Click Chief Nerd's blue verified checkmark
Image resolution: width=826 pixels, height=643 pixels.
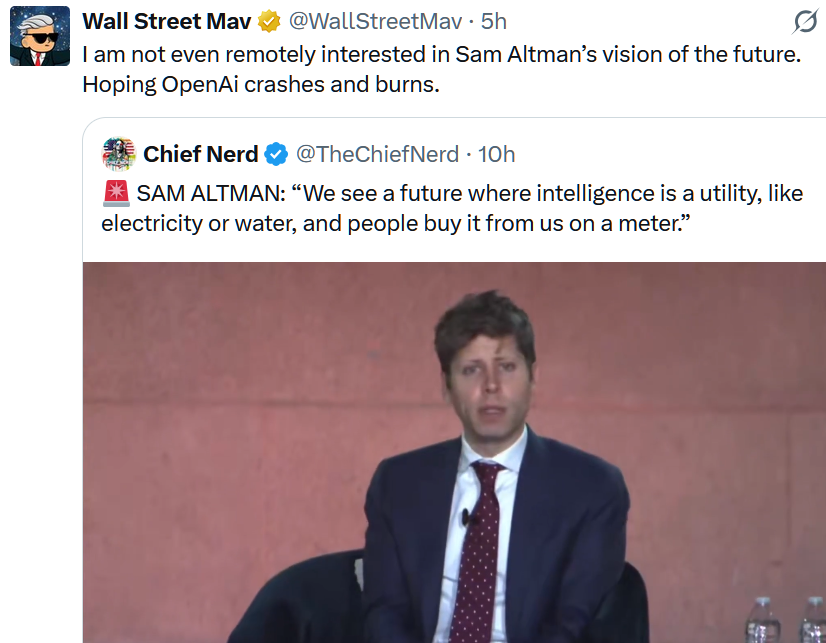pos(276,154)
